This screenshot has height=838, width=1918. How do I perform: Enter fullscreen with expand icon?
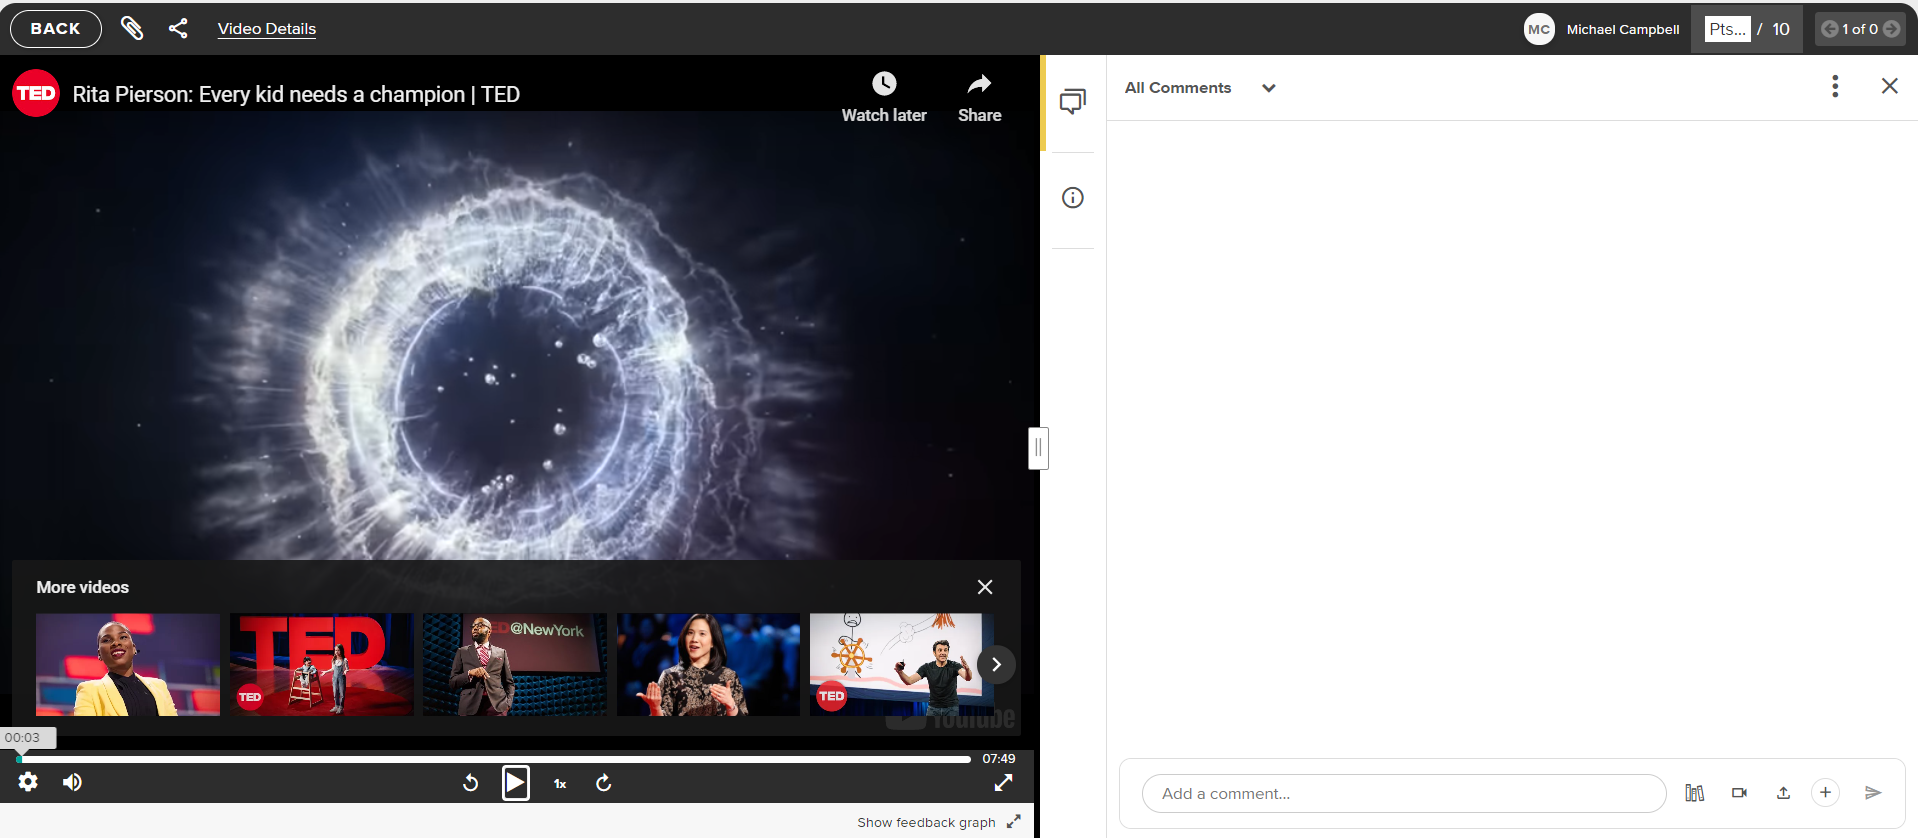click(1004, 782)
